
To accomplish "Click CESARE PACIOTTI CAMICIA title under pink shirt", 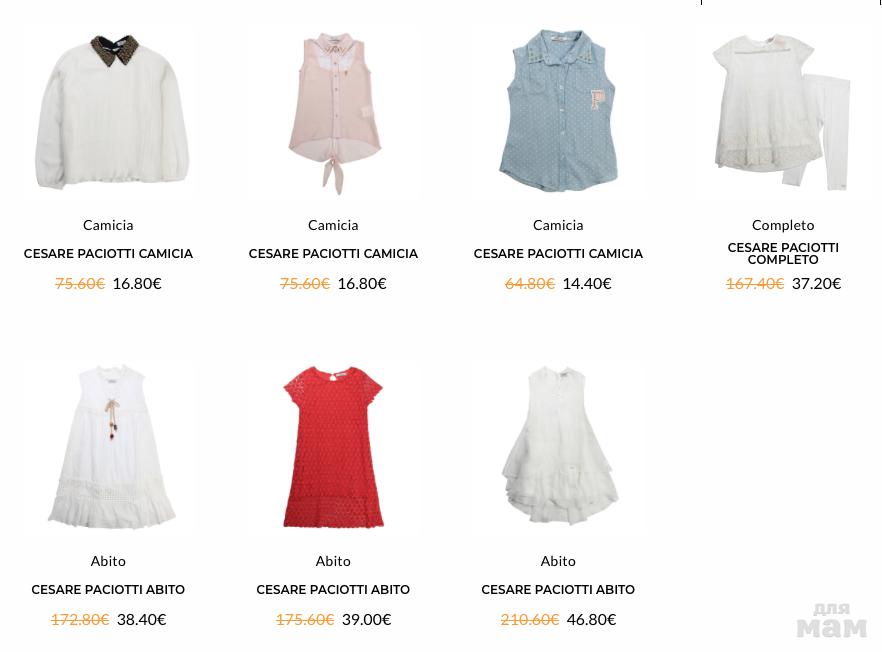I will click(x=333, y=254).
